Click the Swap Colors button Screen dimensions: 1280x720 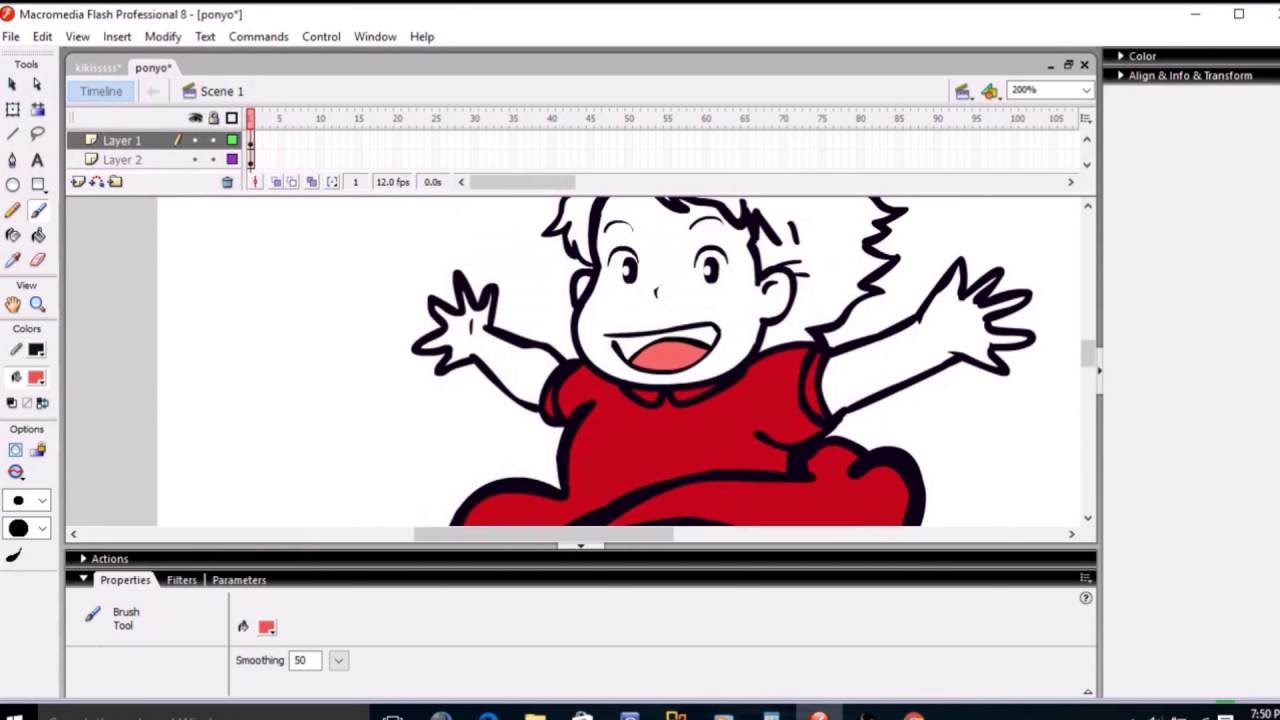42,403
